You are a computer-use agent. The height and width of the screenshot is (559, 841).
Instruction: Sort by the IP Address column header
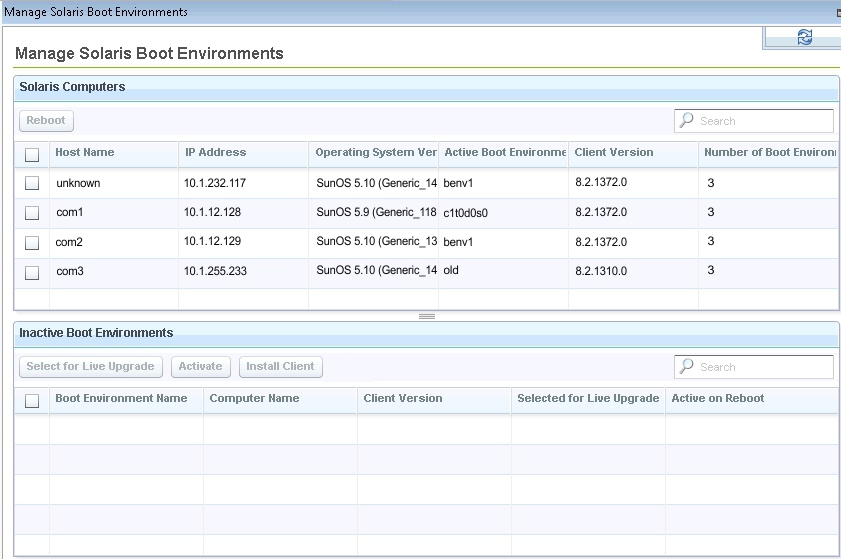point(215,153)
